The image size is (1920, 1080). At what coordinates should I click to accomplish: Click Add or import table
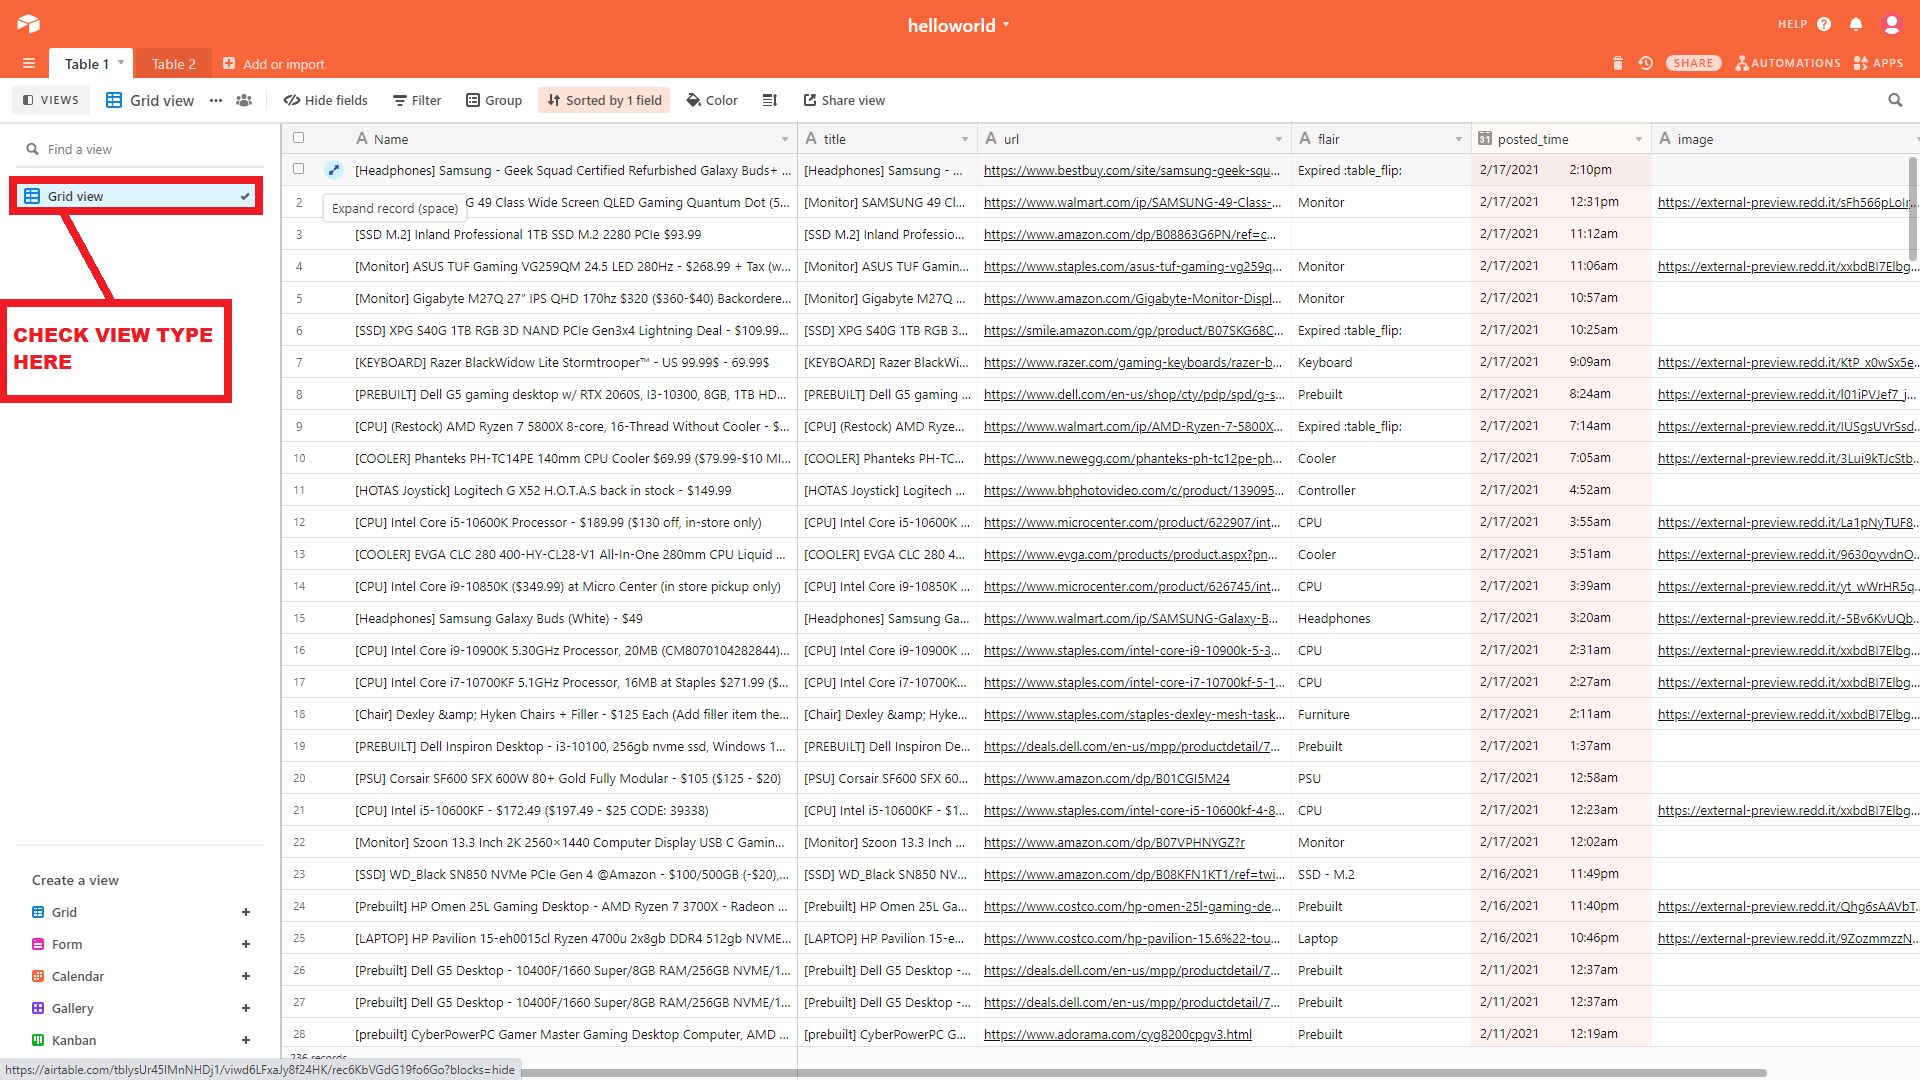click(274, 64)
